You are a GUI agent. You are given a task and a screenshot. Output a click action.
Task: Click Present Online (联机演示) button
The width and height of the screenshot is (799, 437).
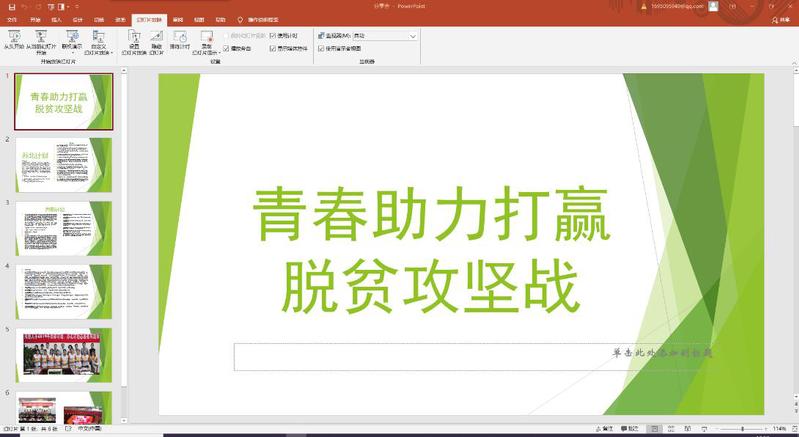click(x=71, y=41)
